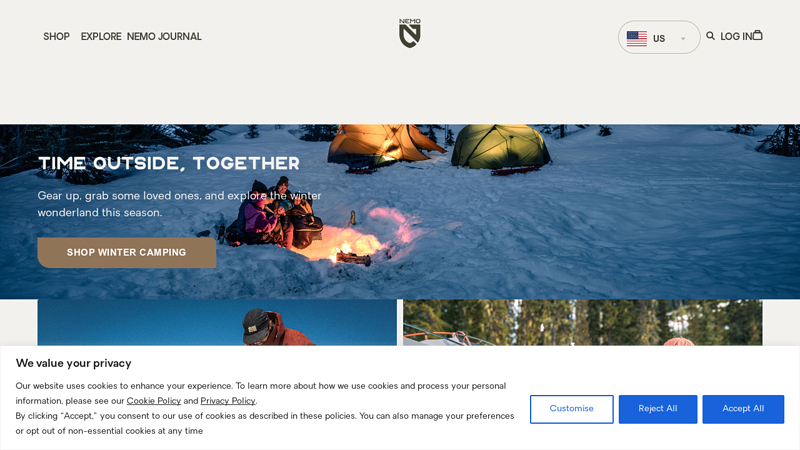Open the Privacy Policy link
Image resolution: width=800 pixels, height=450 pixels.
coord(228,401)
